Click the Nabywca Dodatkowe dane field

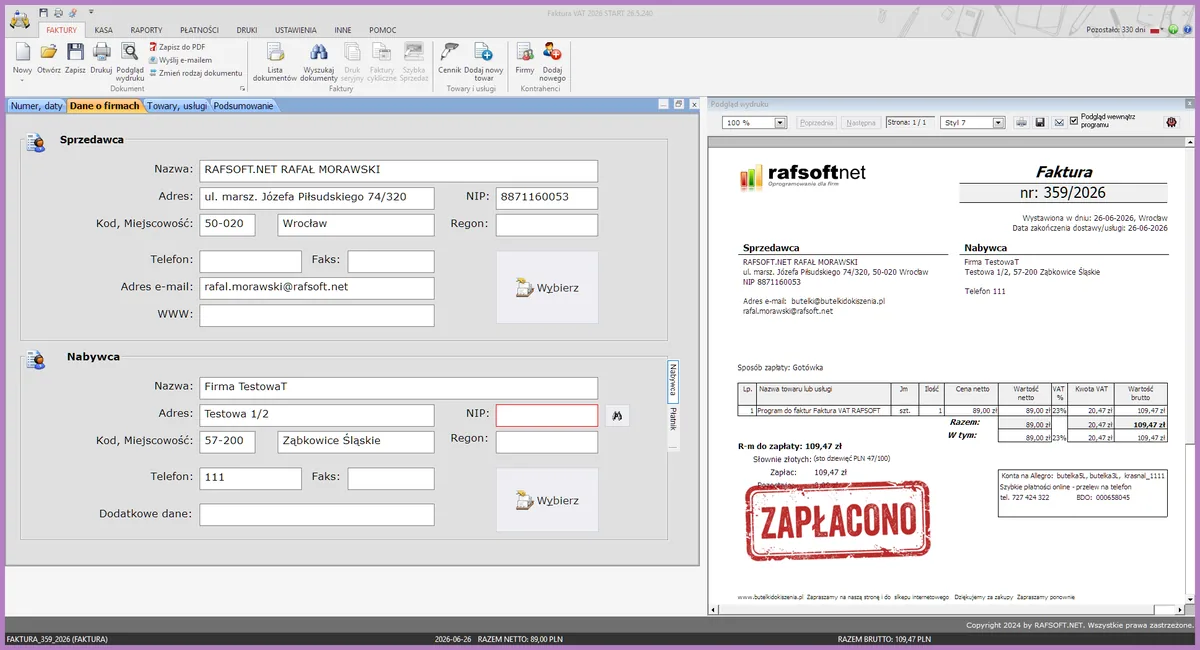(x=317, y=515)
